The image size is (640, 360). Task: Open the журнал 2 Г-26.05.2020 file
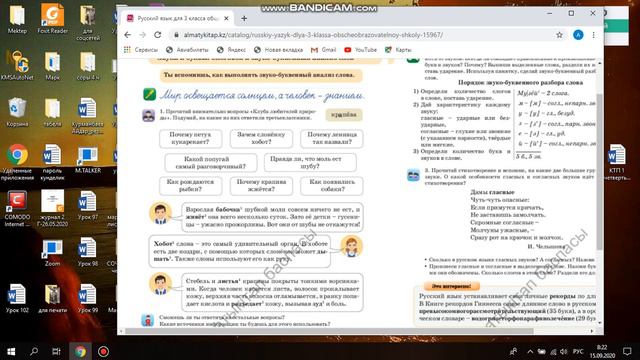[x=52, y=209]
